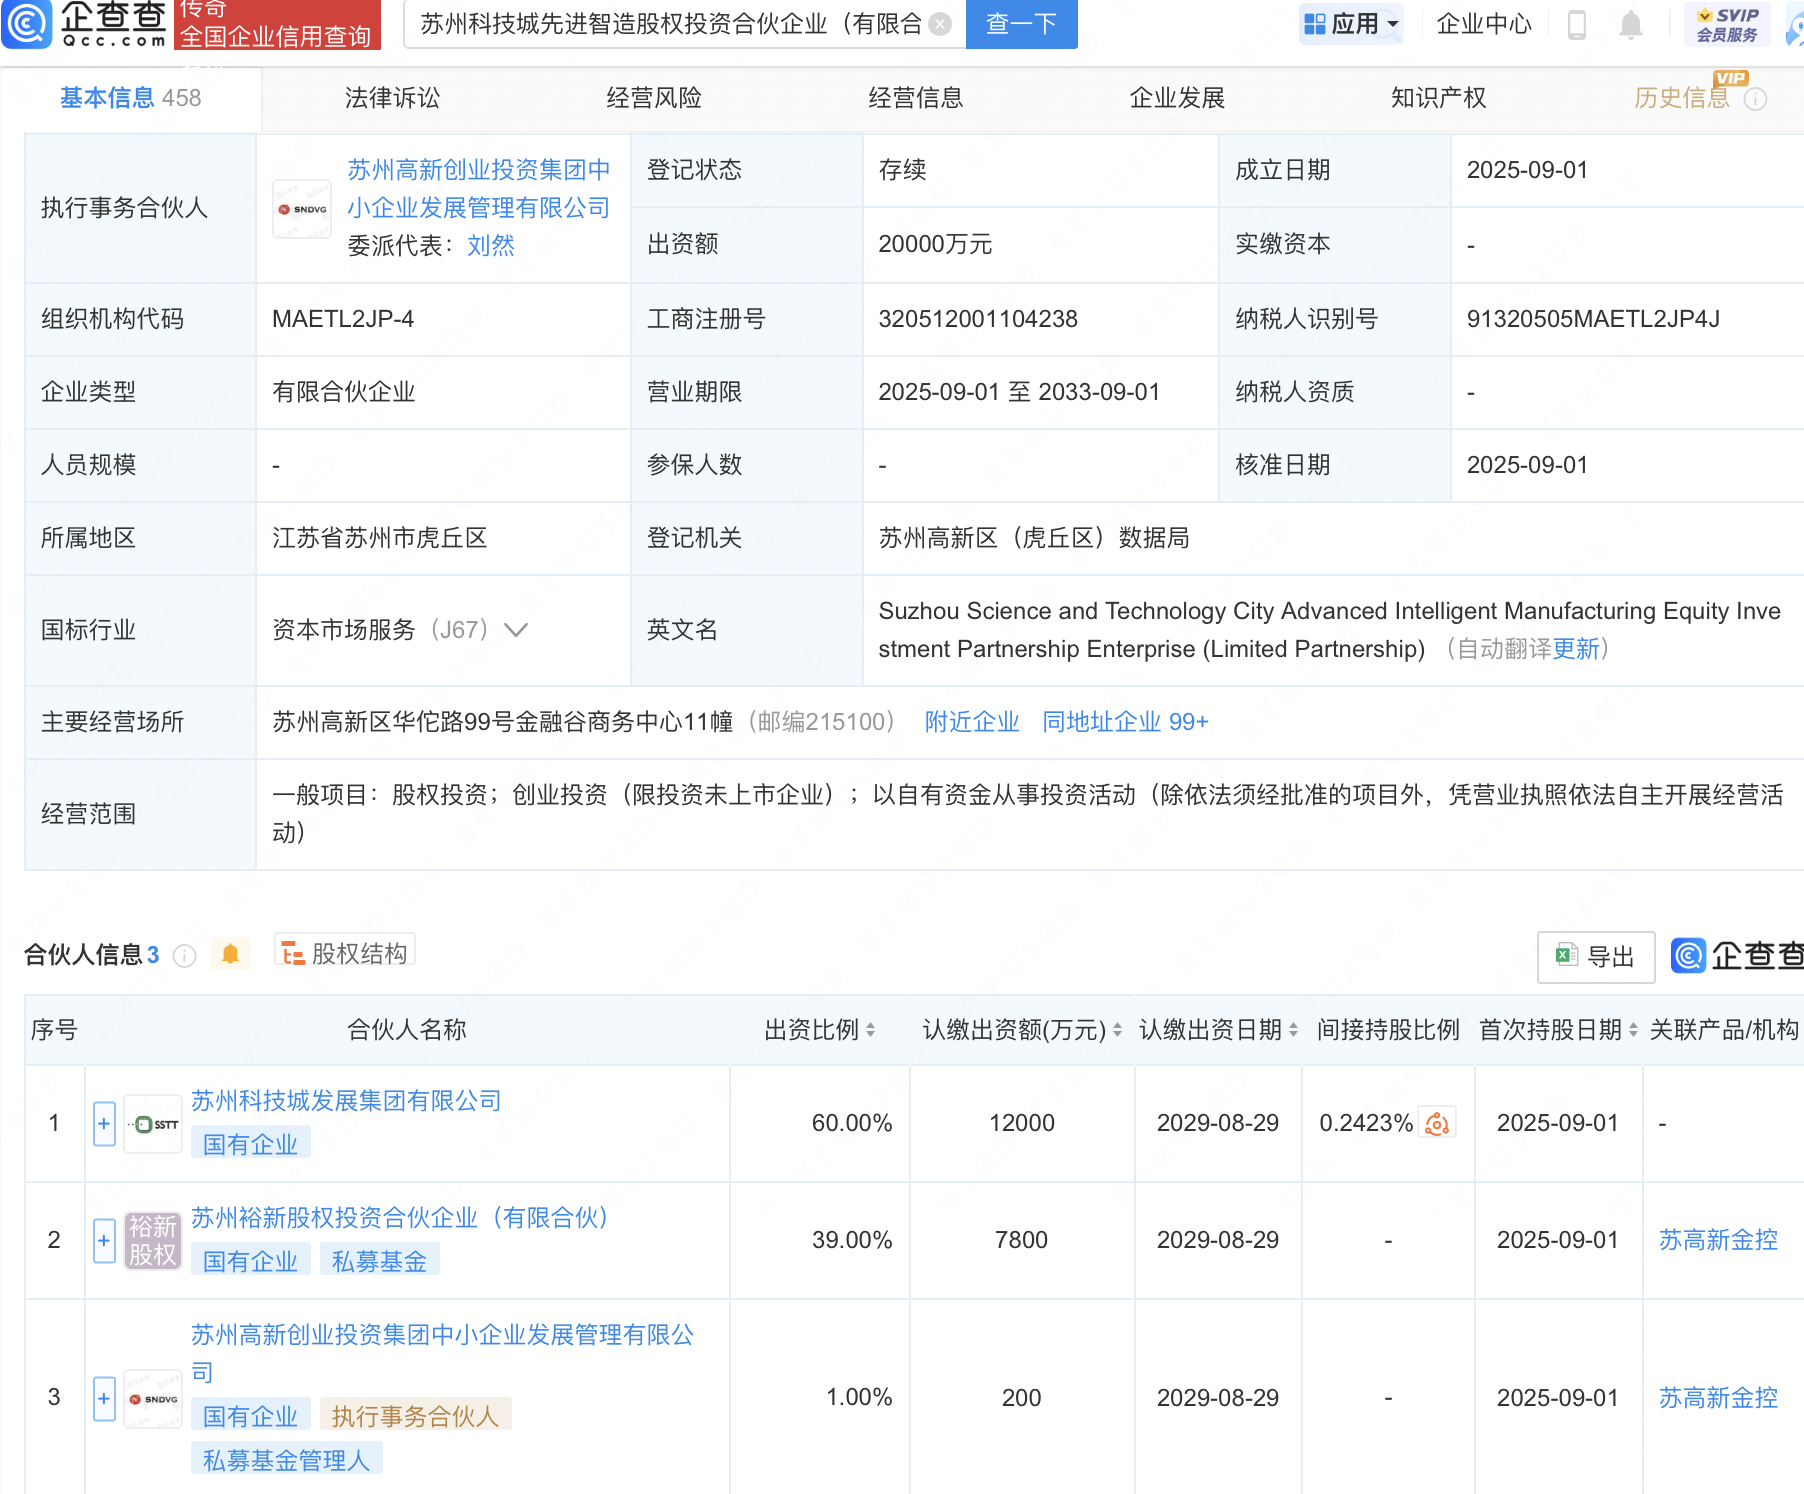Open 苏州高新创业投资集团中小企业发展管理有限公司 partner link
Image resolution: width=1804 pixels, height=1494 pixels.
(x=442, y=1353)
